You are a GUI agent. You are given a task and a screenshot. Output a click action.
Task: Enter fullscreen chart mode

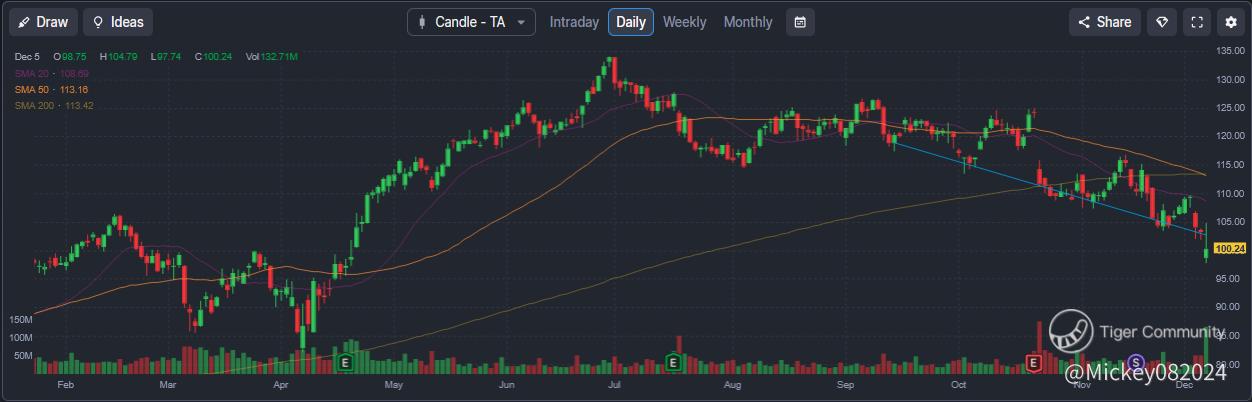(1196, 22)
